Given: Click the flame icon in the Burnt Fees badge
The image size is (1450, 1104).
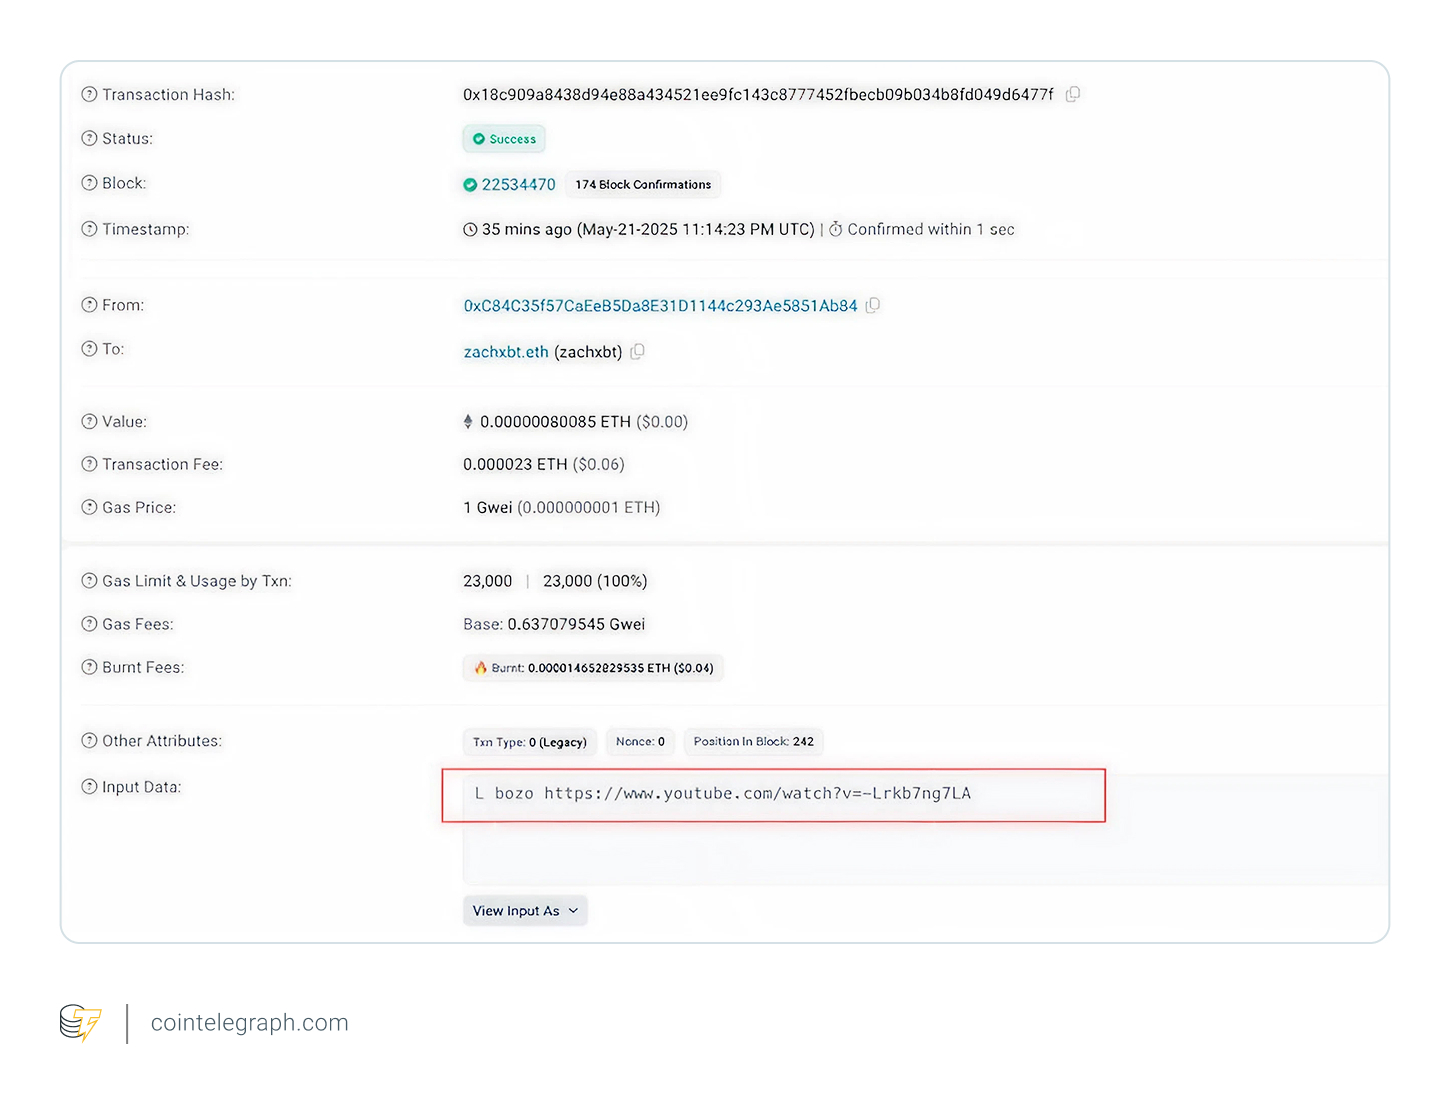Looking at the screenshot, I should [x=479, y=667].
